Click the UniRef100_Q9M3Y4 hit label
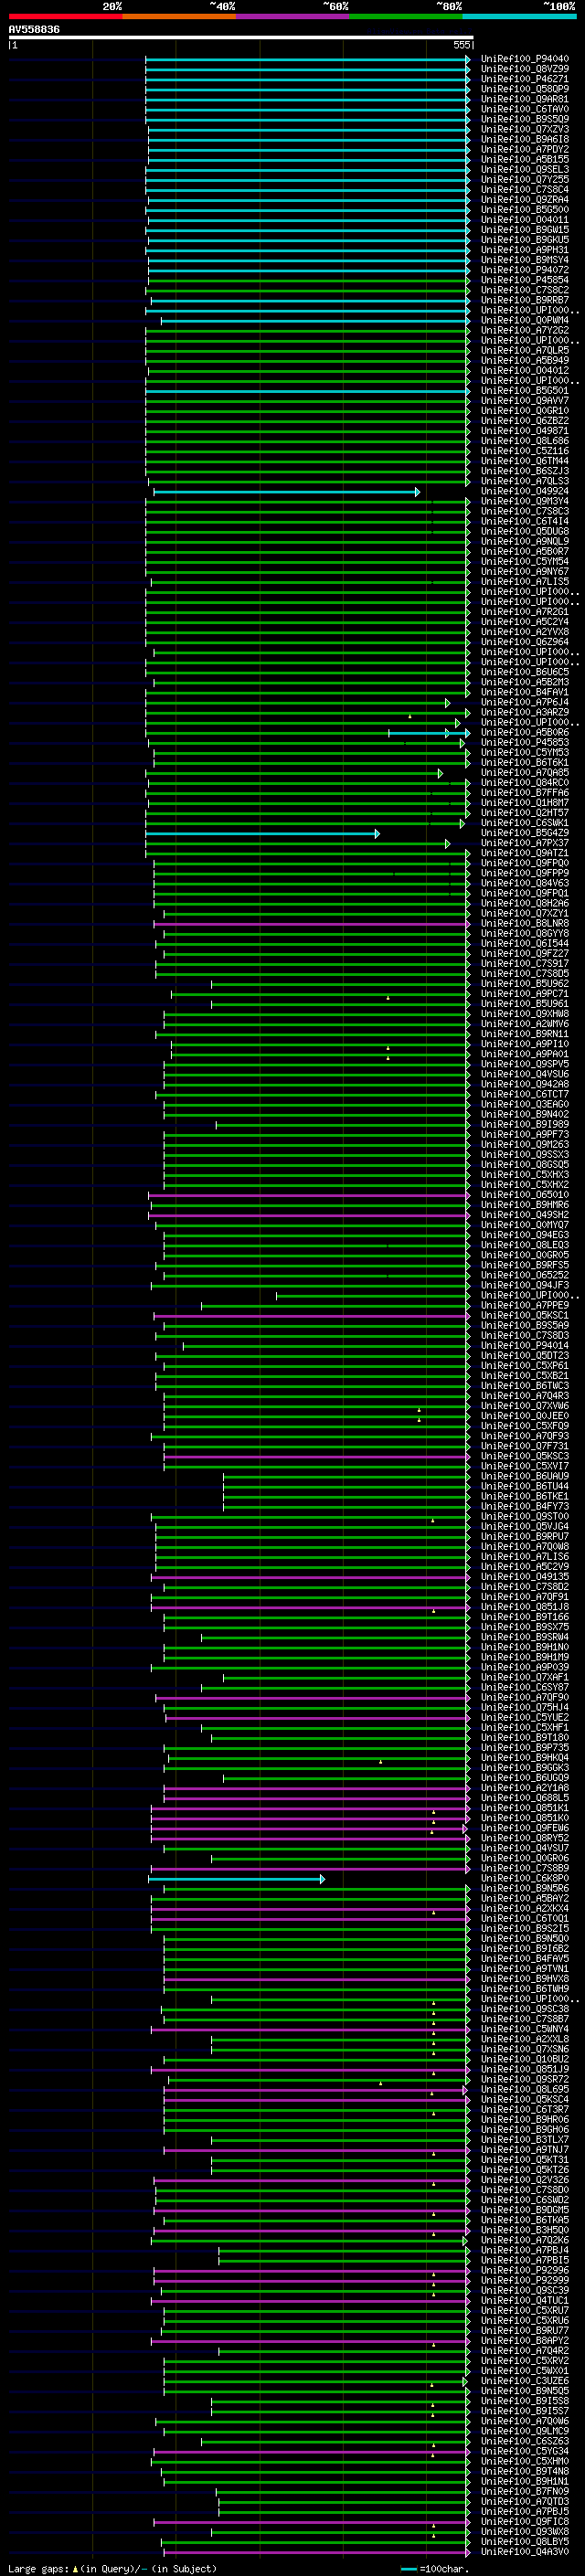The width and height of the screenshot is (585, 2576). click(x=525, y=501)
